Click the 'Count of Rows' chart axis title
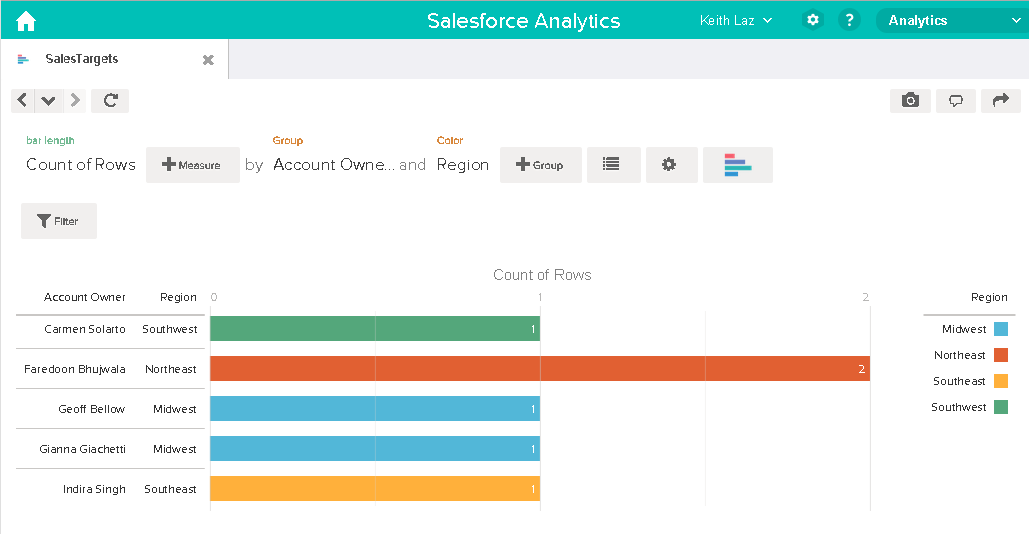 click(x=542, y=275)
